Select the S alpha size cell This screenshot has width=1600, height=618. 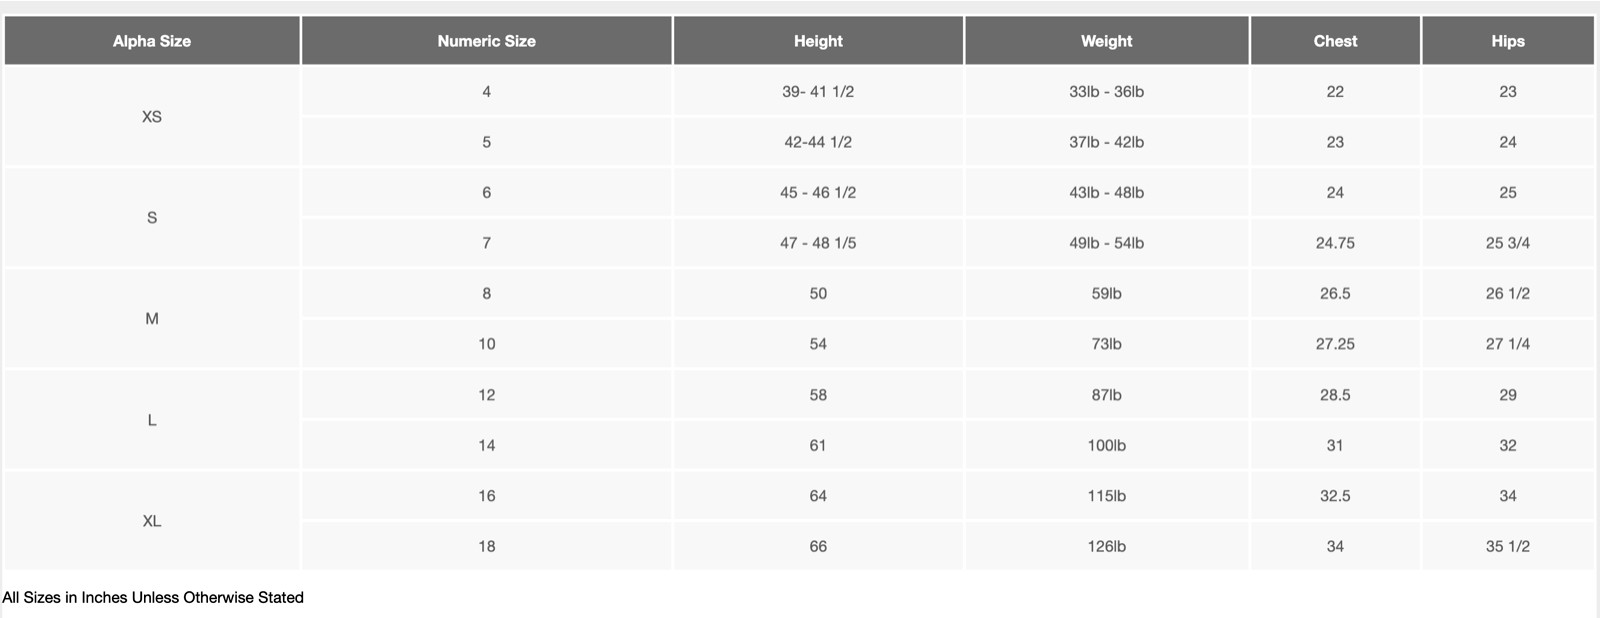(x=152, y=218)
